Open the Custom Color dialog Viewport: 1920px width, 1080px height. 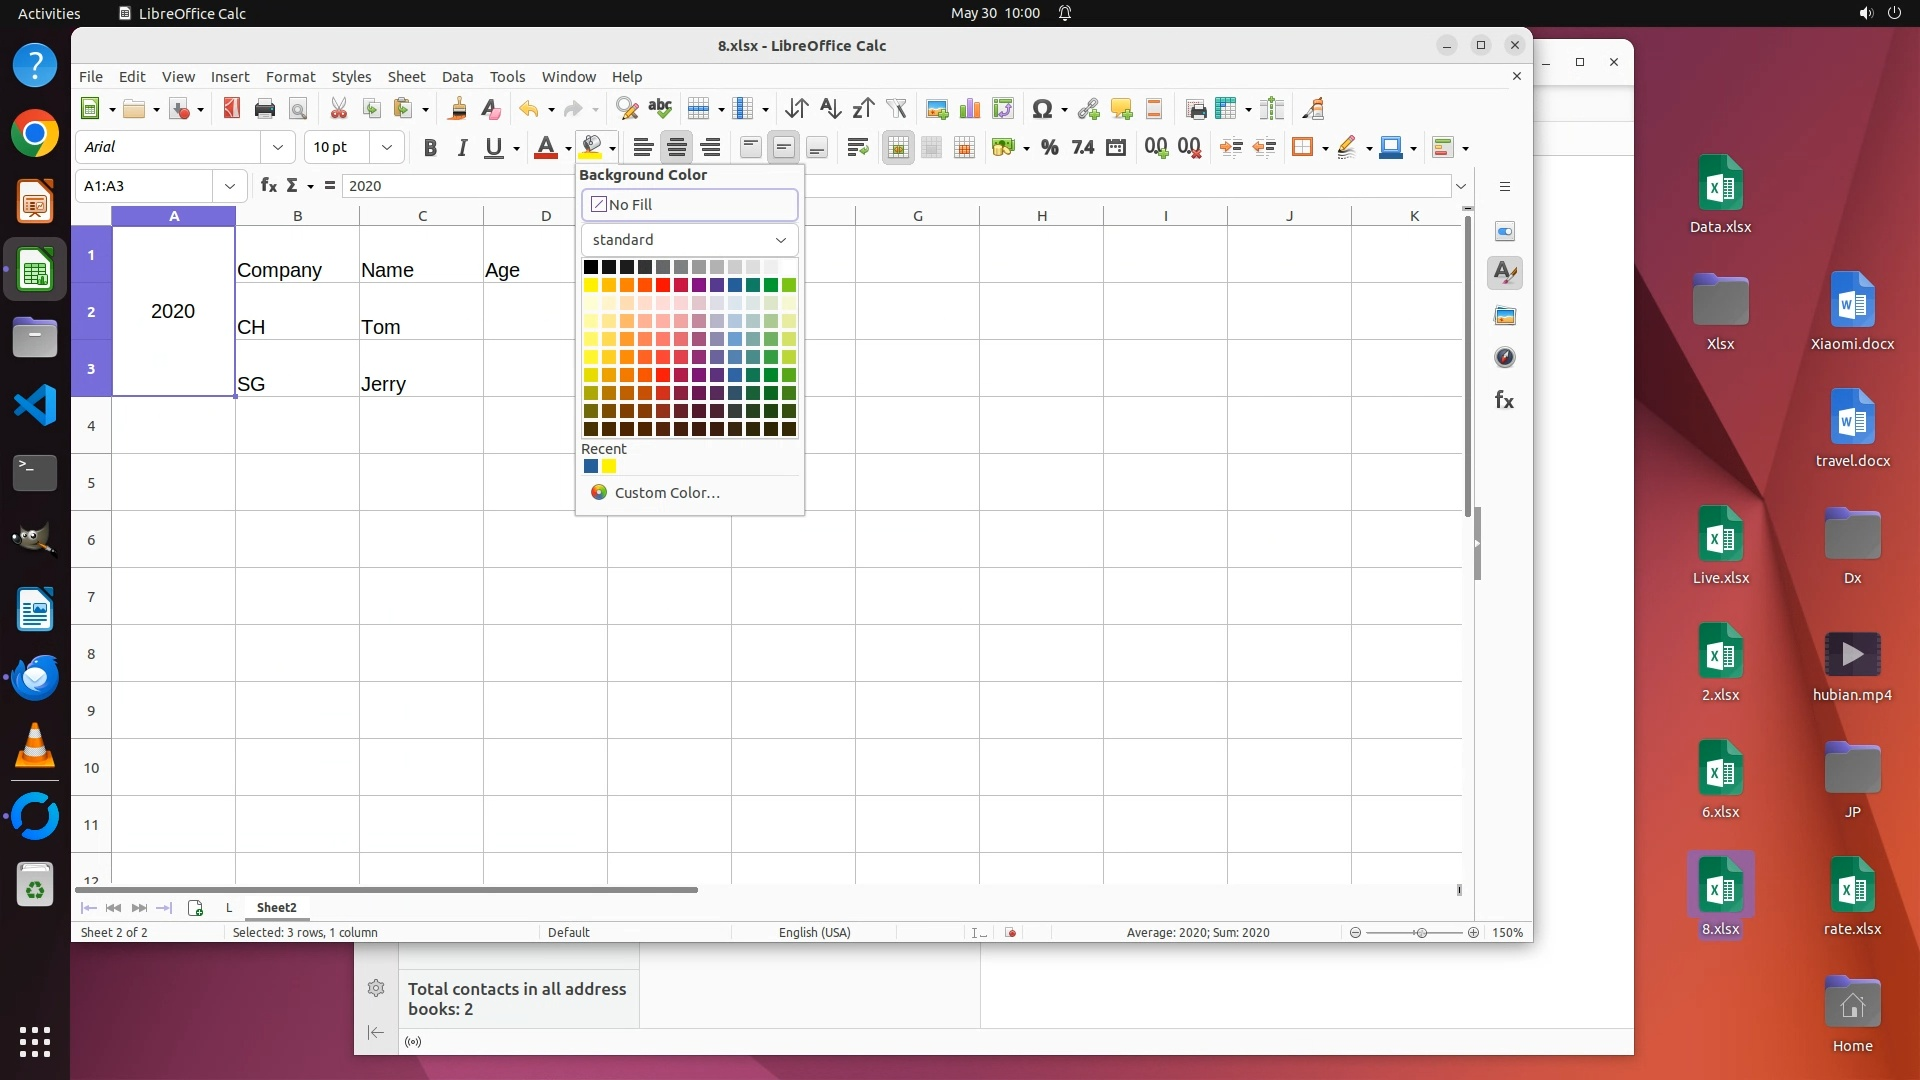667,493
